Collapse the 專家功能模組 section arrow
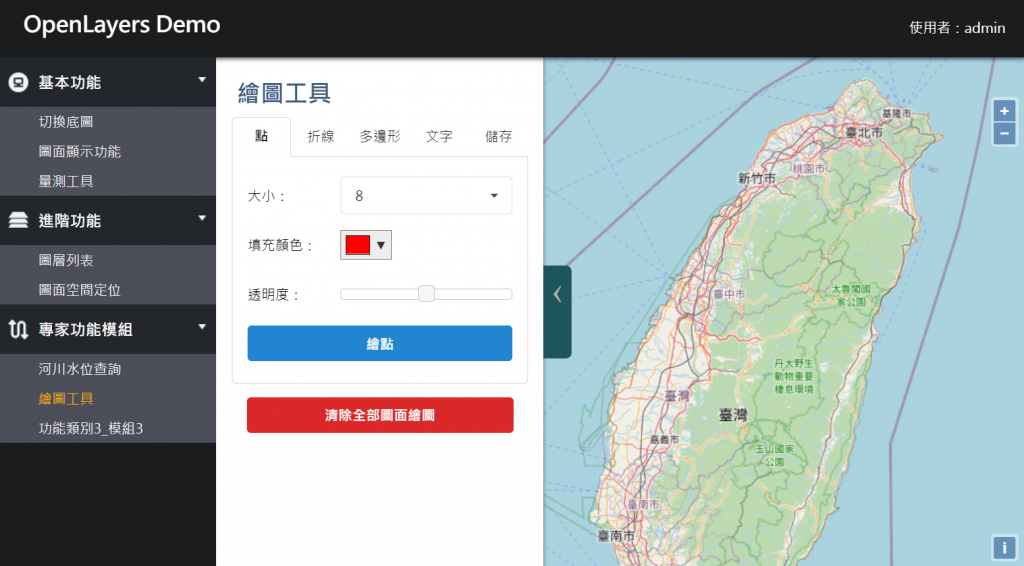Image resolution: width=1024 pixels, height=566 pixels. (202, 326)
